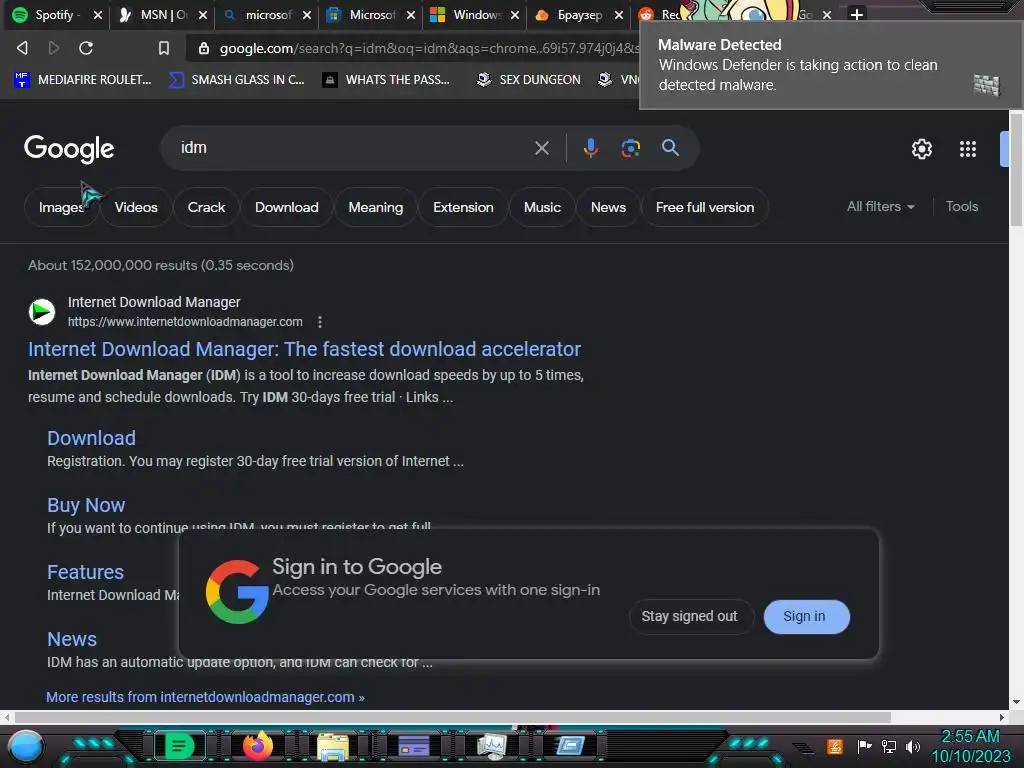Open Google quick settings gear icon
The image size is (1024, 768).
(x=921, y=149)
